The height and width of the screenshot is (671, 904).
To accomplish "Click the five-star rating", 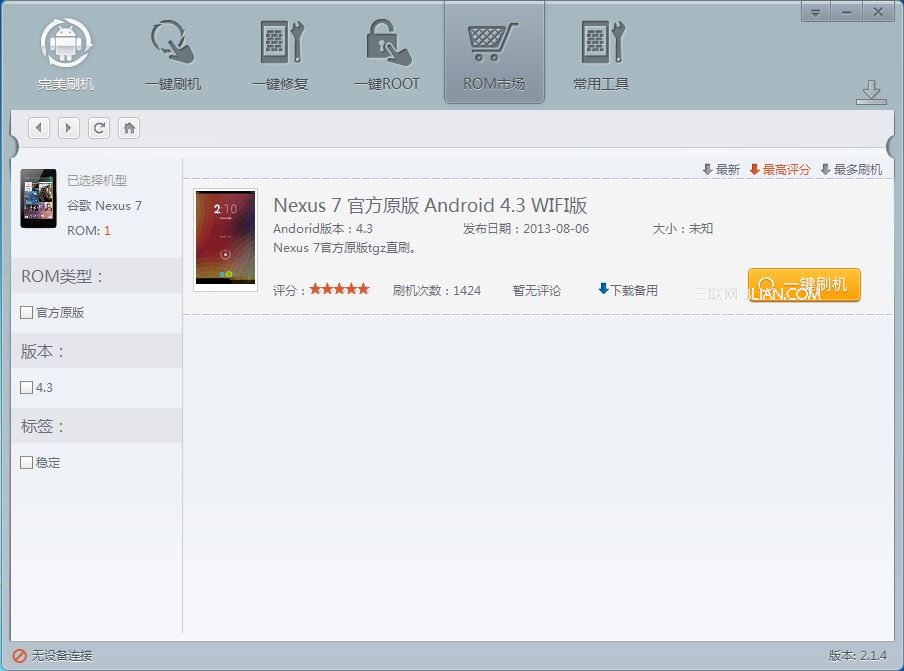I will click(x=340, y=289).
